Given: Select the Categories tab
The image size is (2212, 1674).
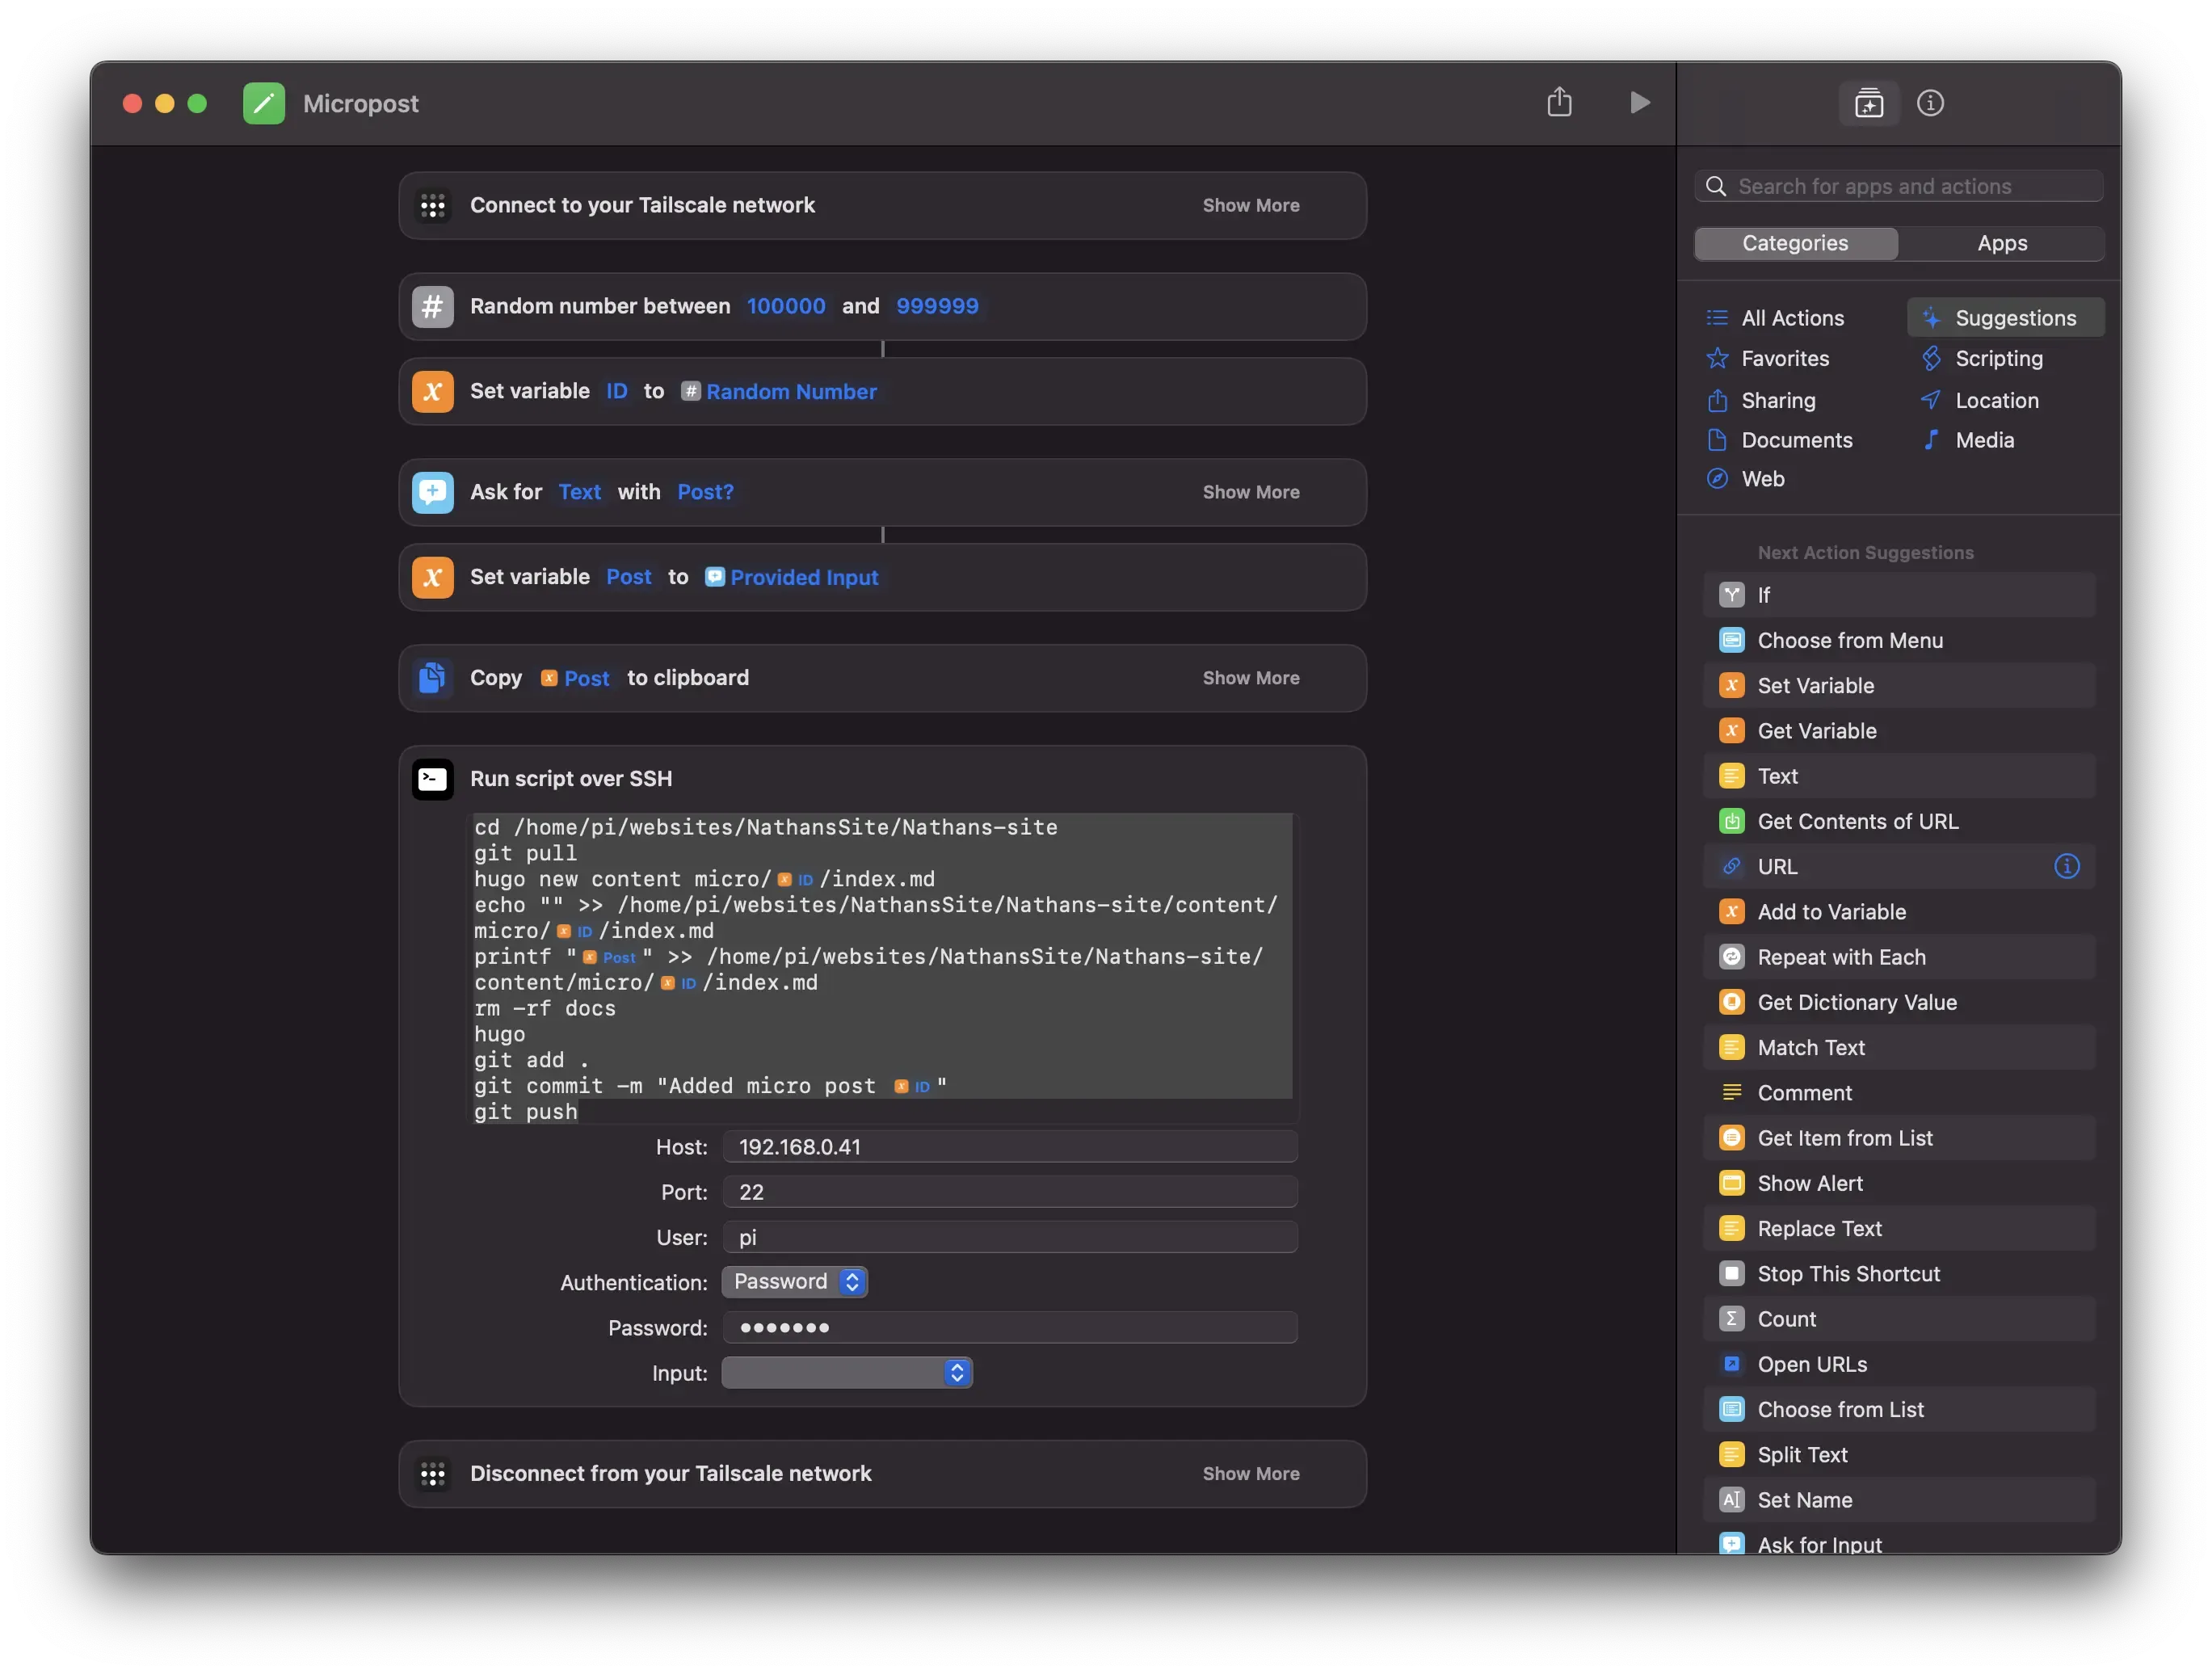Looking at the screenshot, I should click(1795, 243).
